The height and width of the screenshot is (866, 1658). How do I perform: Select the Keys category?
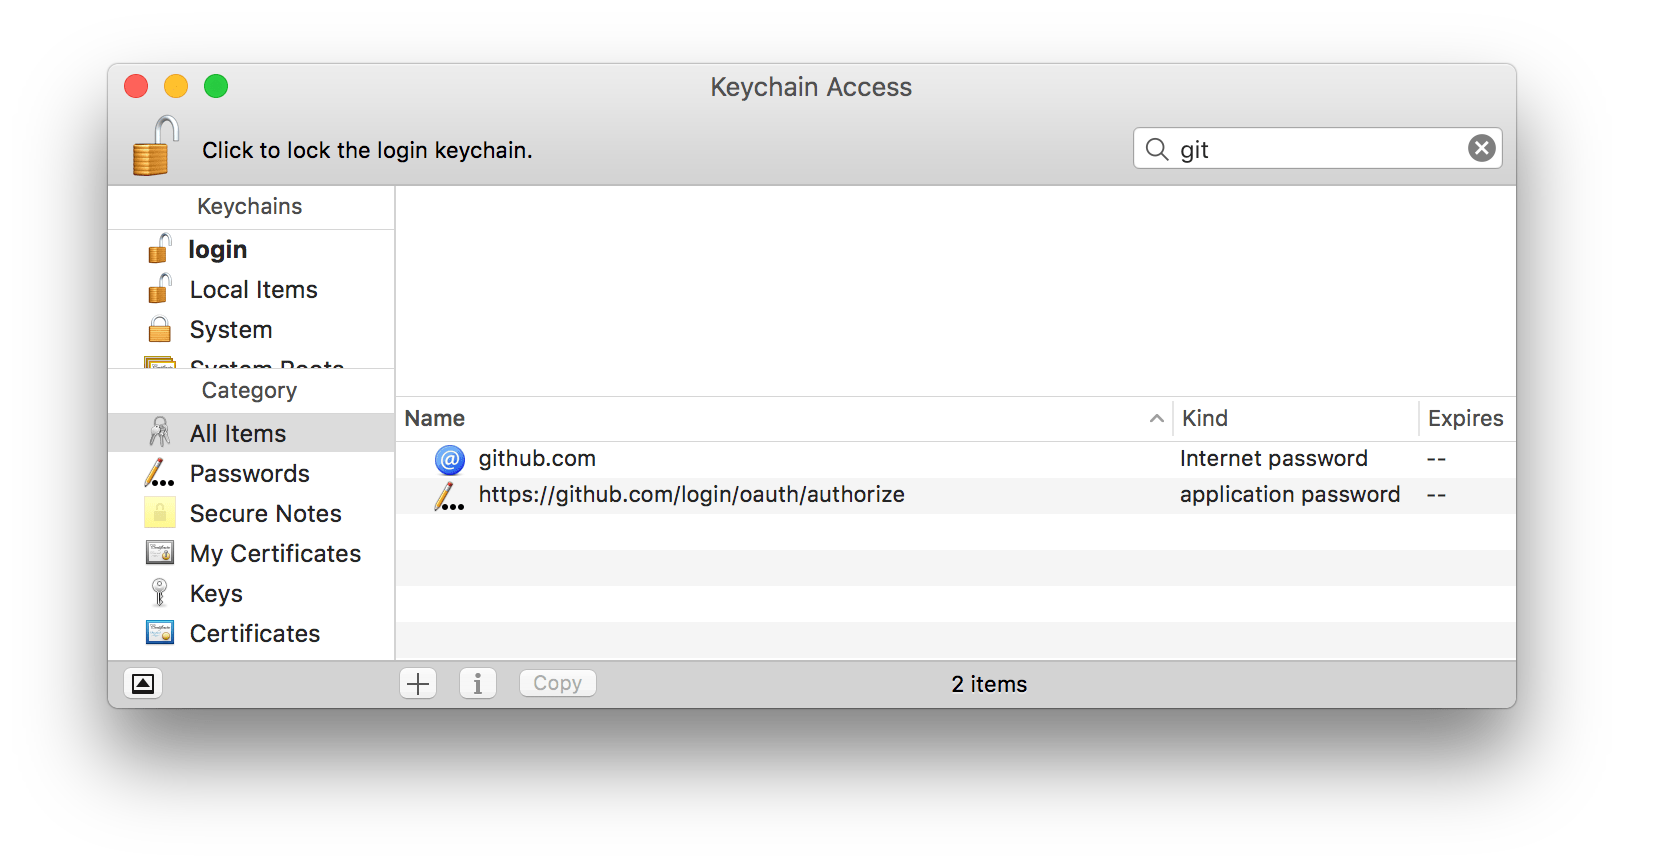pos(216,594)
